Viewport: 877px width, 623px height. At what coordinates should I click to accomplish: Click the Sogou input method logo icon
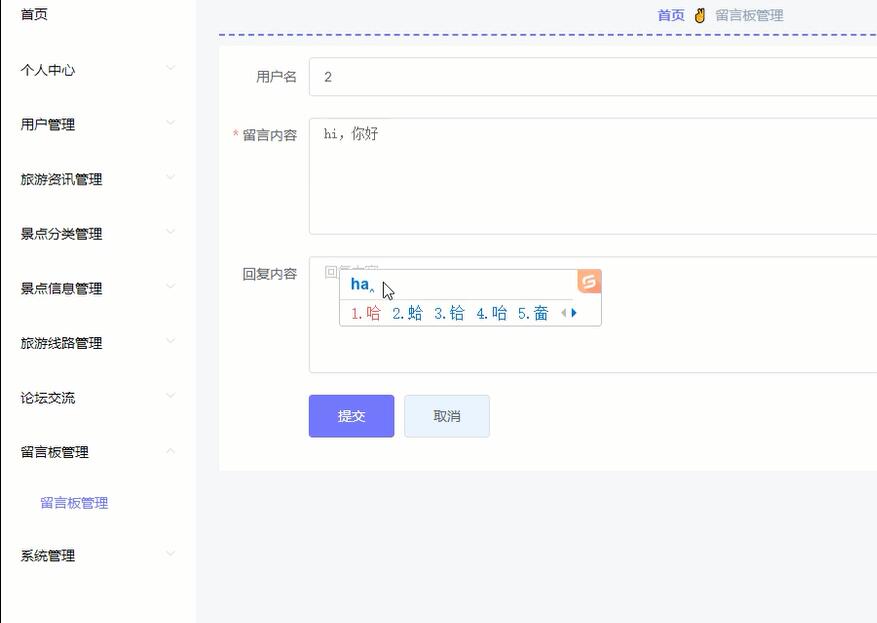[588, 282]
